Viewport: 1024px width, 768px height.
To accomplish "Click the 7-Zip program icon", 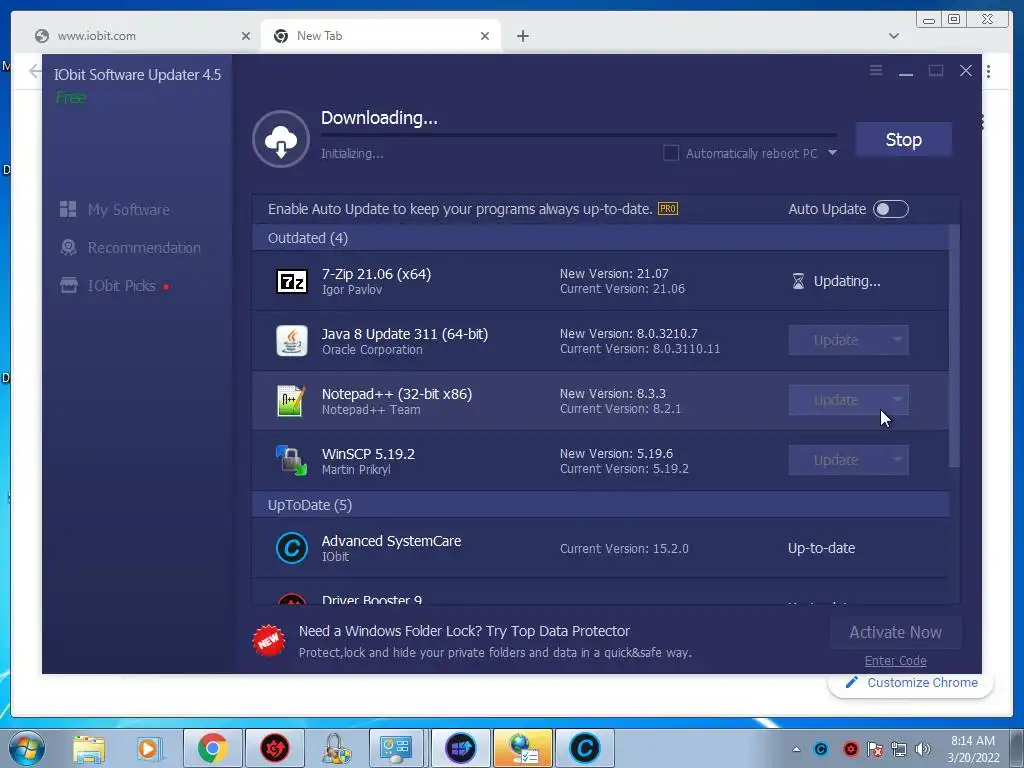I will tap(292, 281).
